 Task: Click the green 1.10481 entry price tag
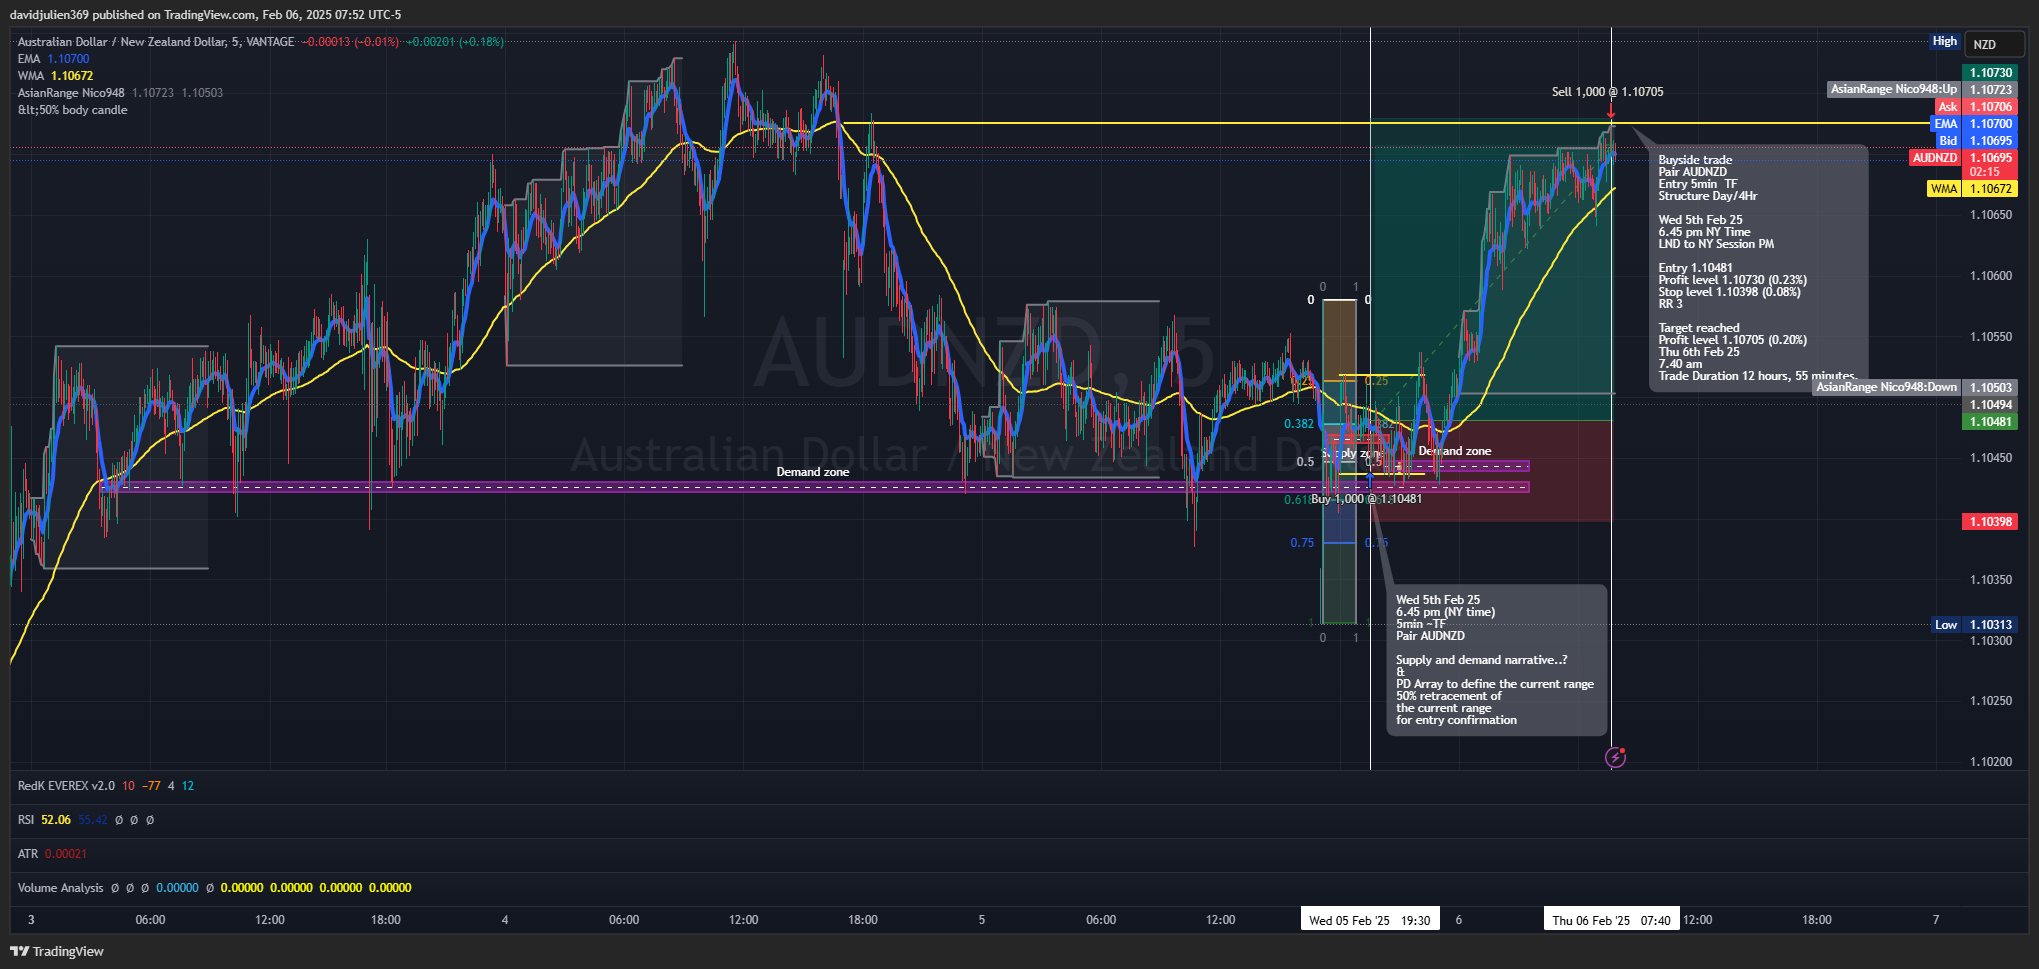pos(1991,422)
